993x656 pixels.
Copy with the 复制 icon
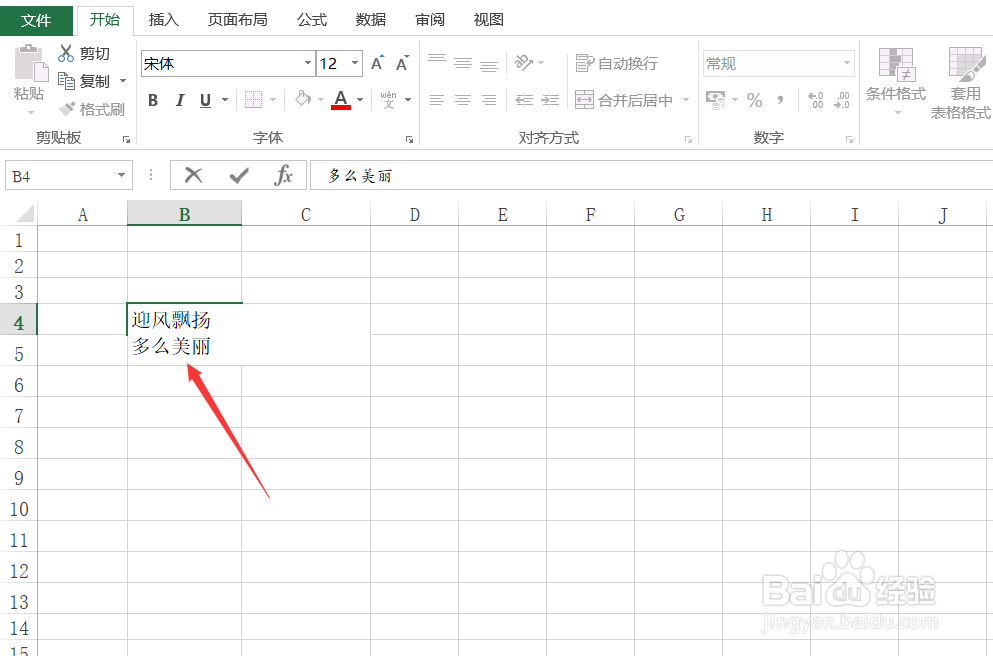click(66, 80)
